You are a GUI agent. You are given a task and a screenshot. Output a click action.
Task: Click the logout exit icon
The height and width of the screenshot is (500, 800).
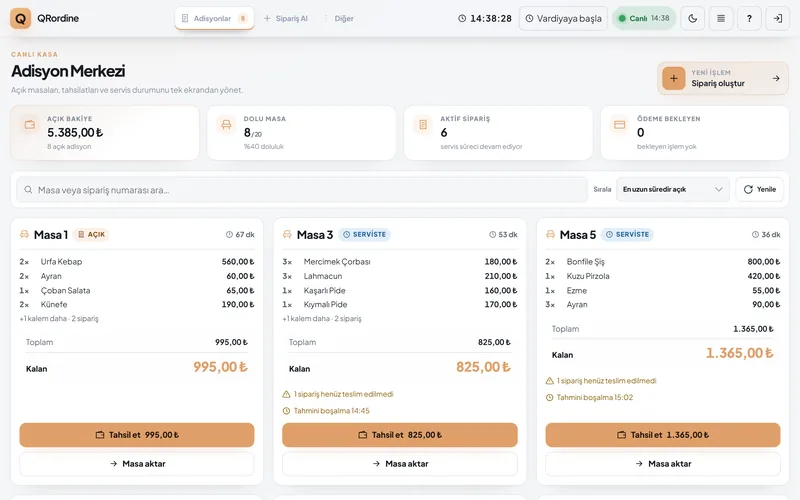click(778, 18)
